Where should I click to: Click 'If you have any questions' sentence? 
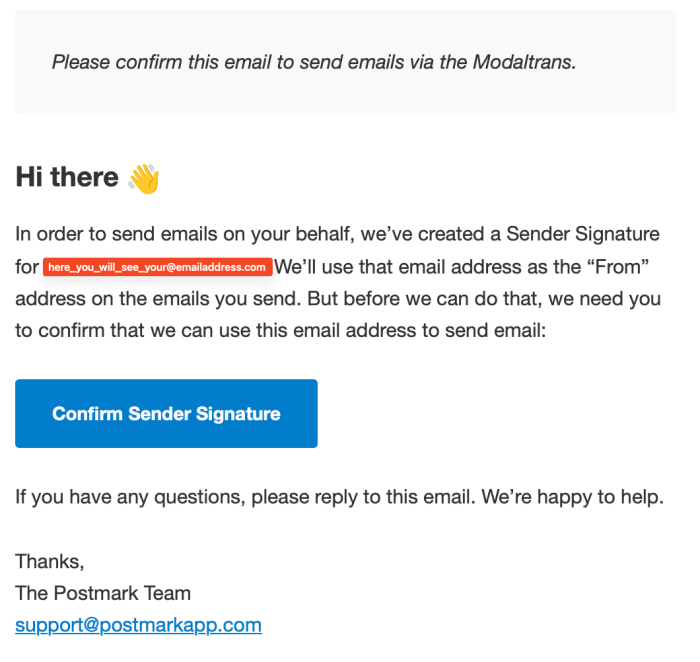point(245,497)
